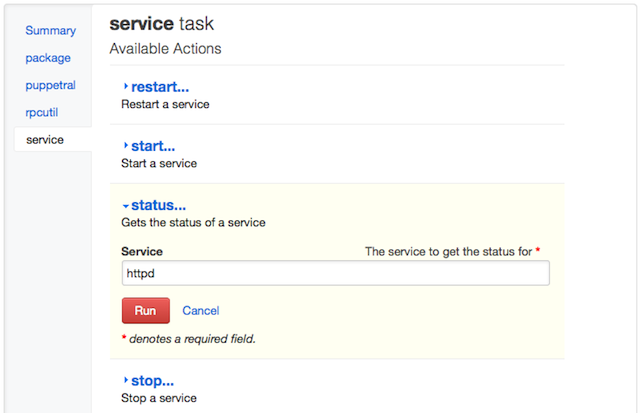Image resolution: width=640 pixels, height=413 pixels.
Task: Focus the Service input containing httpd
Action: pyautogui.click(x=335, y=273)
